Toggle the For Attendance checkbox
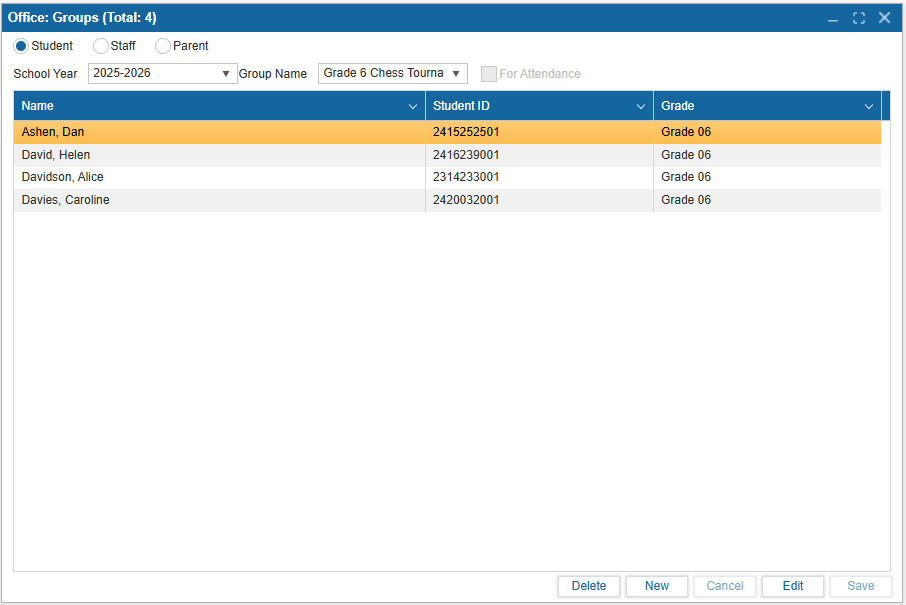 pyautogui.click(x=489, y=74)
